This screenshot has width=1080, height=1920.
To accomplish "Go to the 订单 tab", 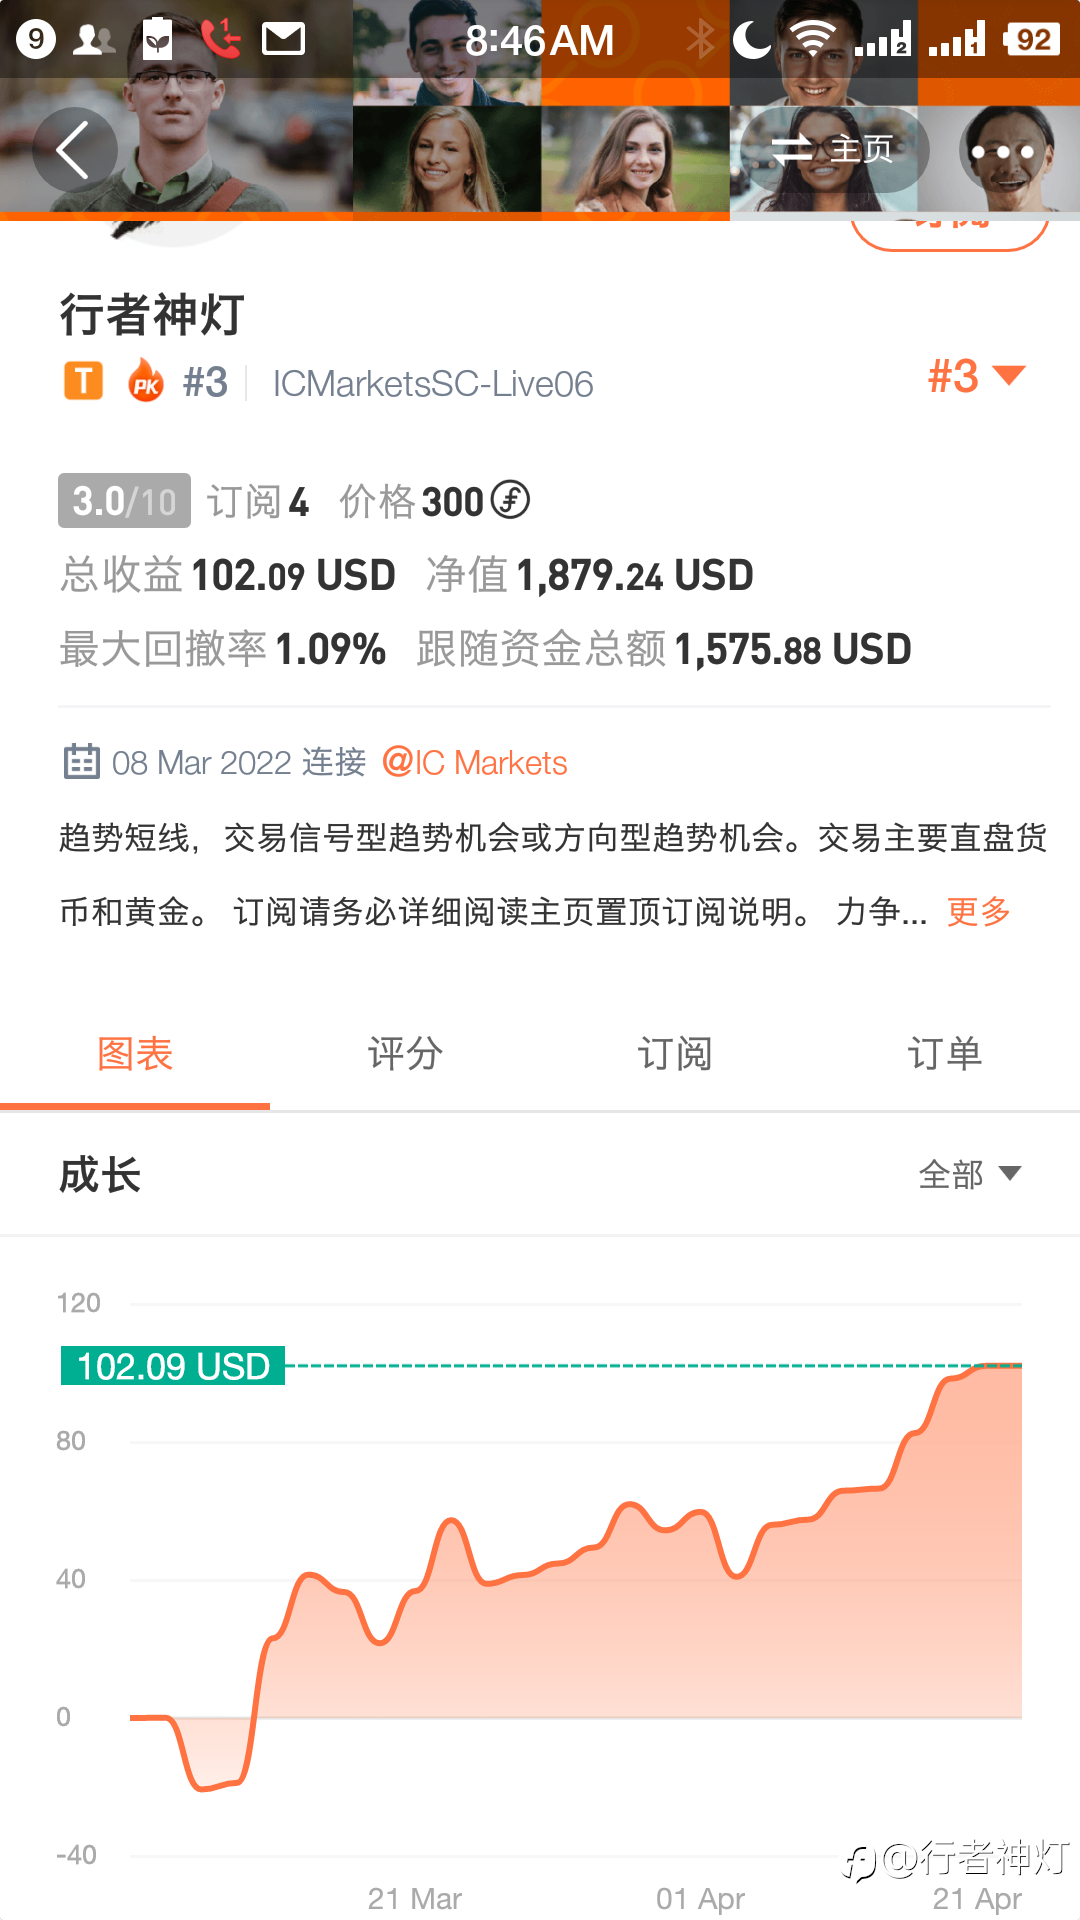I will pyautogui.click(x=945, y=1054).
